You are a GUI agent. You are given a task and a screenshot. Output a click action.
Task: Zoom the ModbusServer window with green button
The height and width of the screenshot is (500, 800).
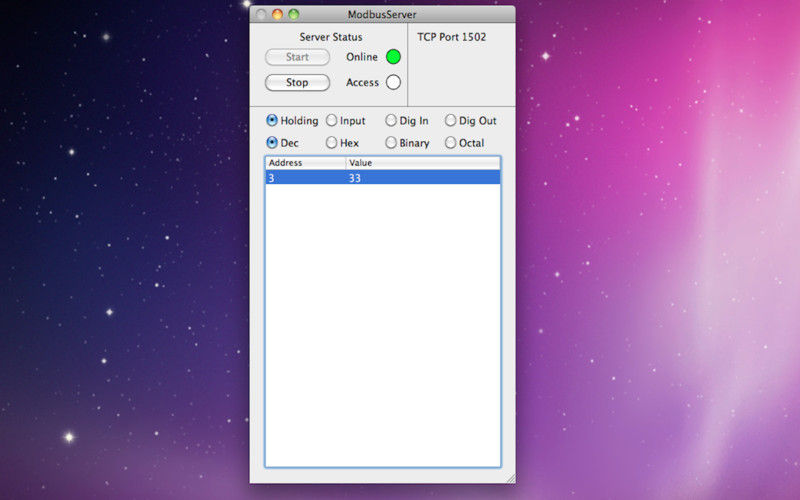click(x=294, y=14)
